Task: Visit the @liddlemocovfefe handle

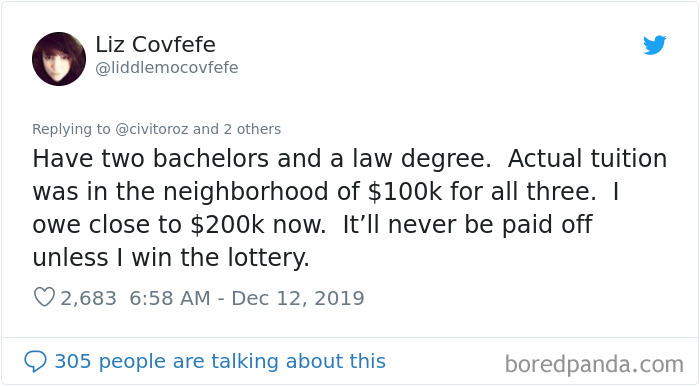Action: pyautogui.click(x=167, y=68)
